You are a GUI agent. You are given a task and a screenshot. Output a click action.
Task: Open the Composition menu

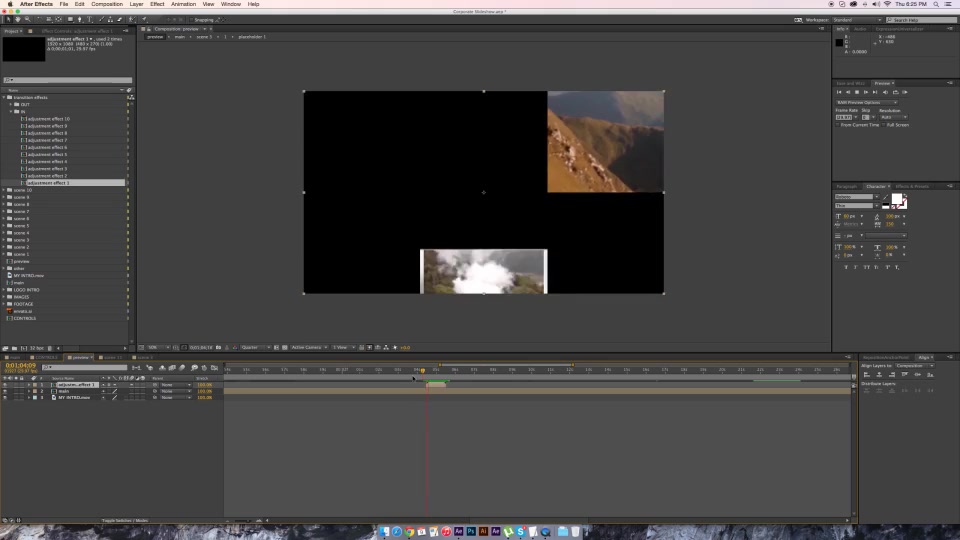107,4
